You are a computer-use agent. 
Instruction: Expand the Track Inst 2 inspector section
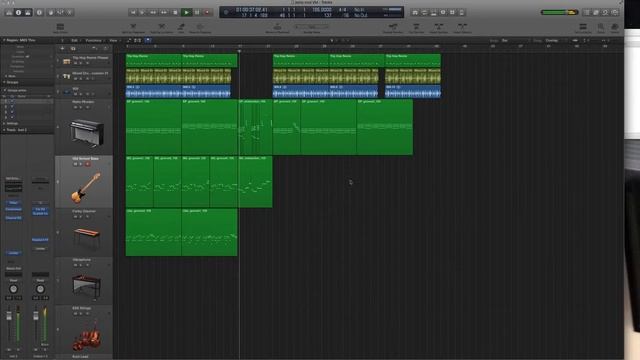coord(4,130)
